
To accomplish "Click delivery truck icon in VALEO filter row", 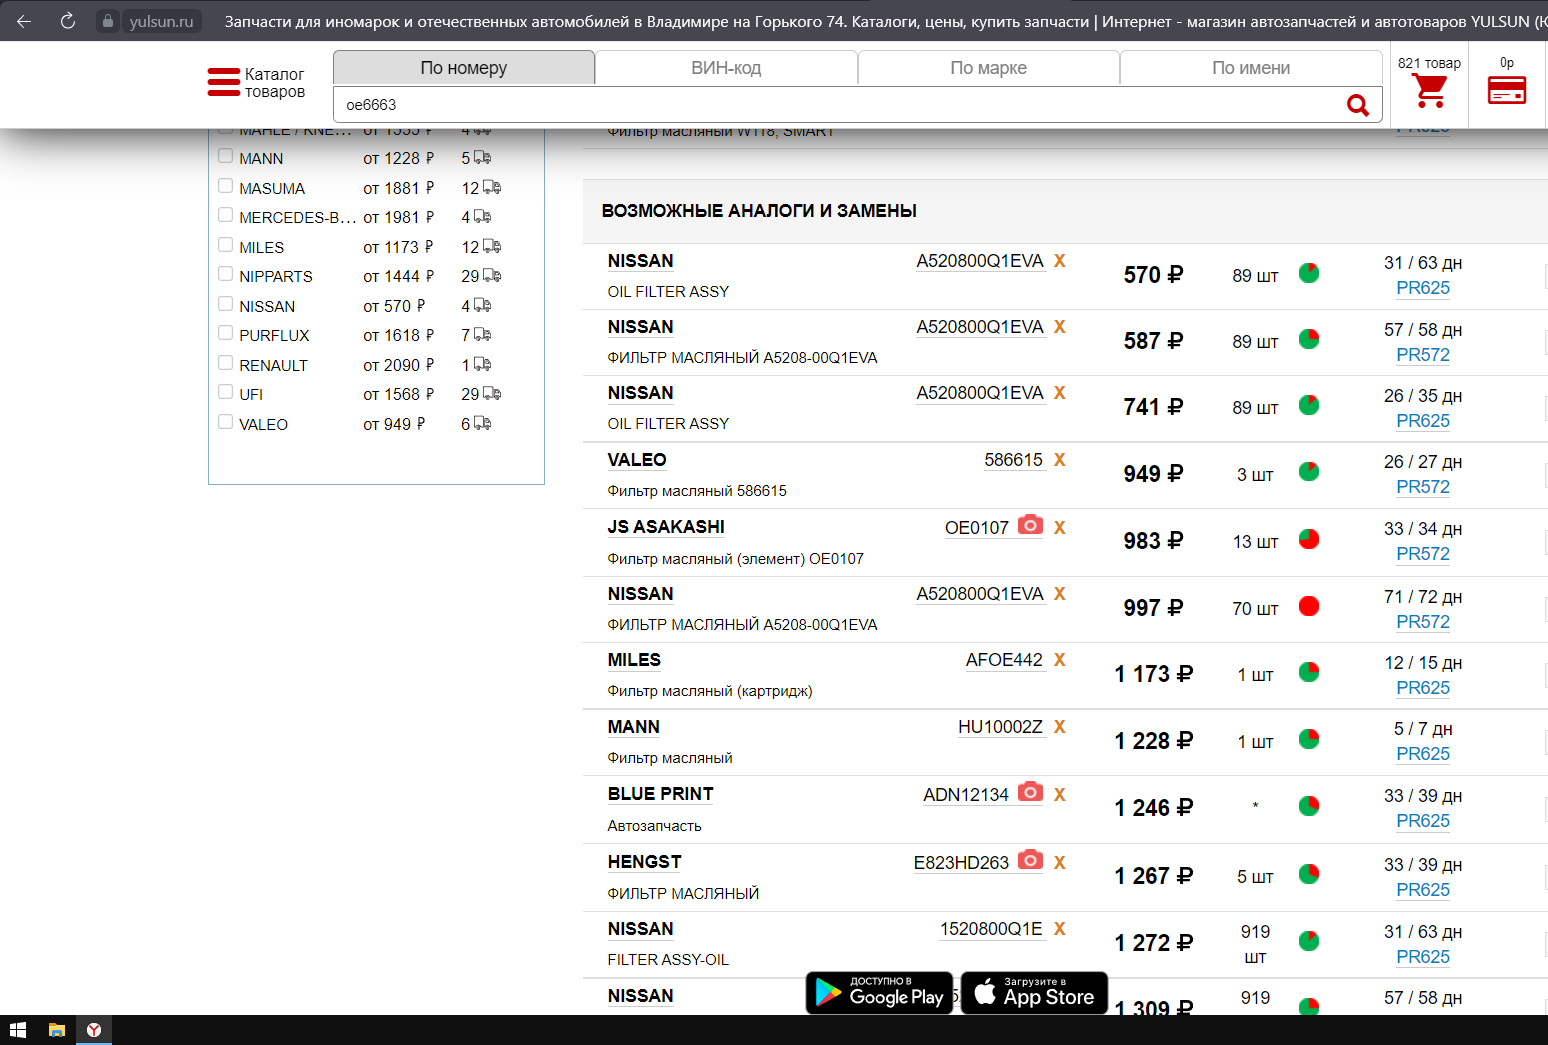I will click(482, 424).
